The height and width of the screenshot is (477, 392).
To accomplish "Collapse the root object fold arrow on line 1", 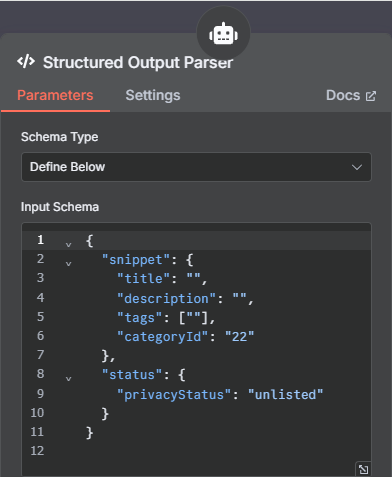I will [68, 245].
